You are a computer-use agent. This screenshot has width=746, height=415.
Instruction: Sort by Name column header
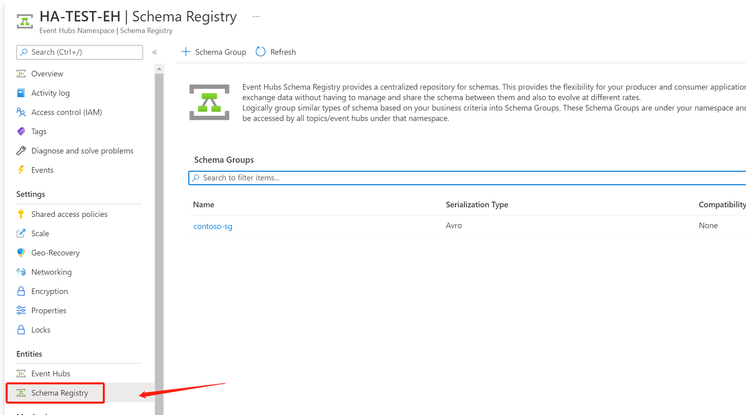[x=204, y=205]
